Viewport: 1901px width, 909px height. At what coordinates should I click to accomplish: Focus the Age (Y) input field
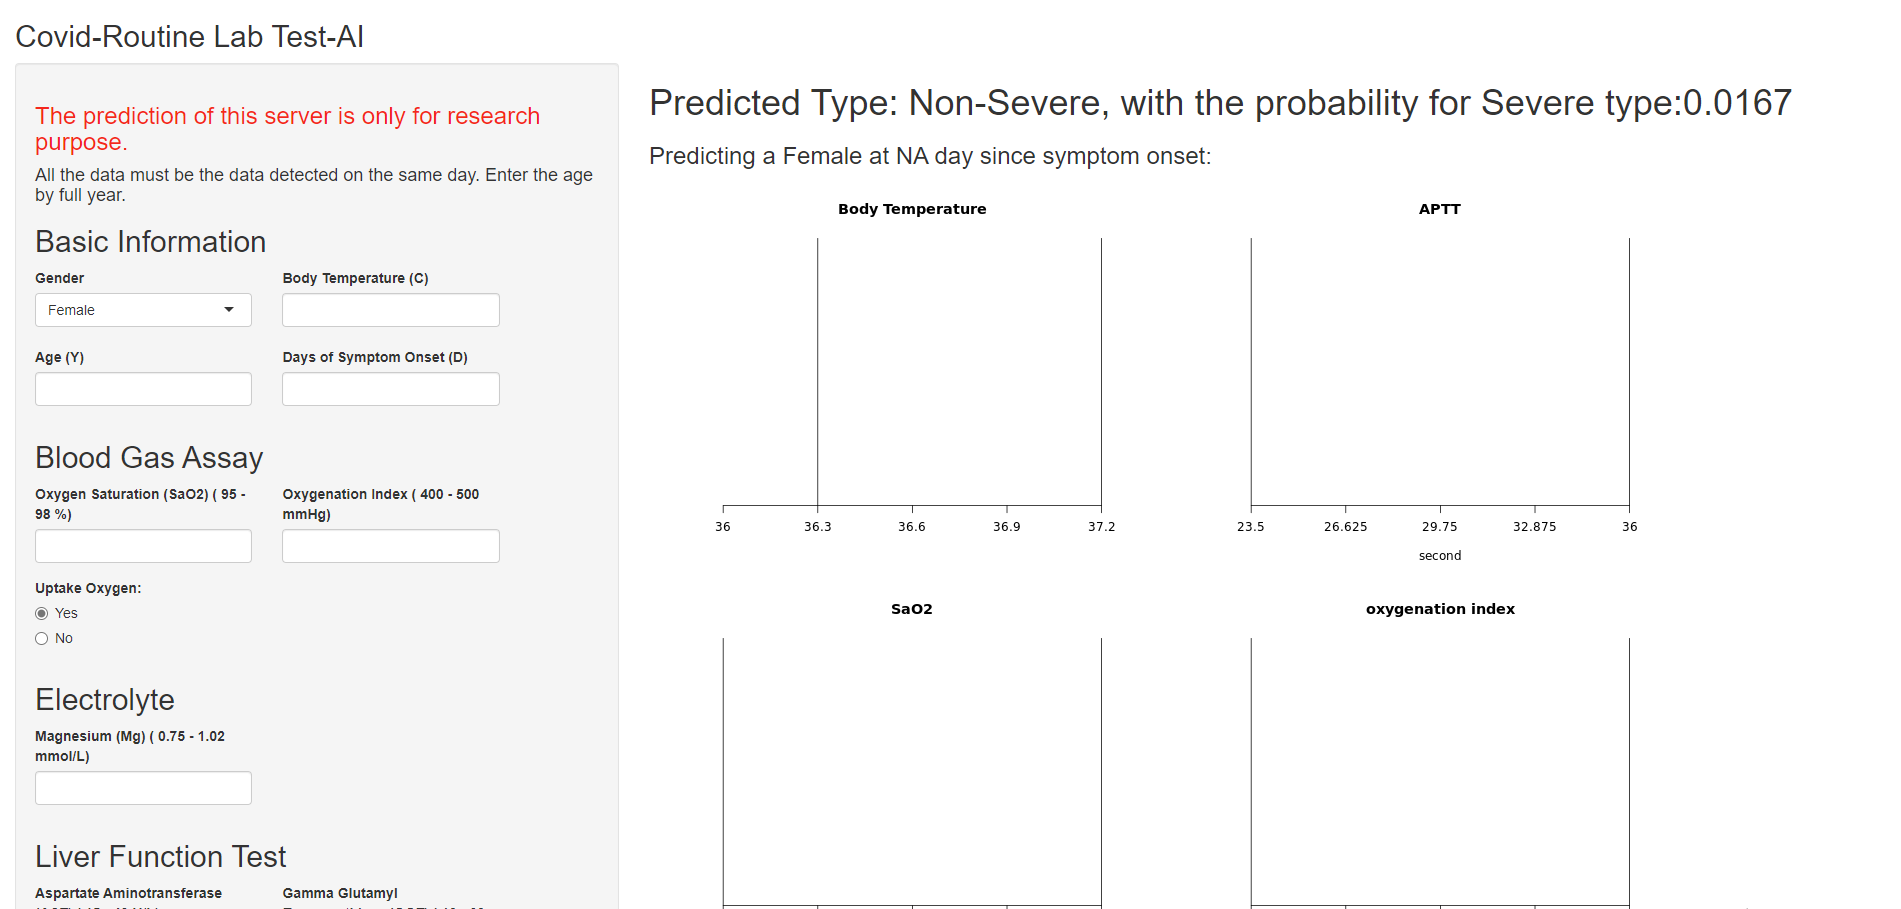pyautogui.click(x=143, y=389)
